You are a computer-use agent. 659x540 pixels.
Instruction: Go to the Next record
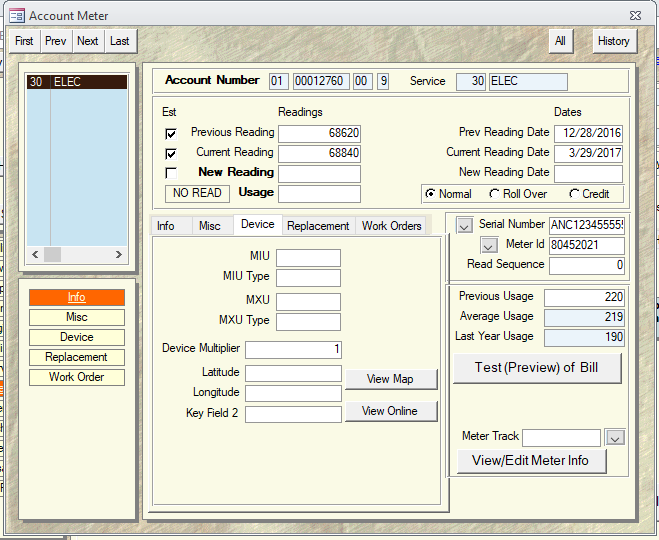[x=87, y=41]
